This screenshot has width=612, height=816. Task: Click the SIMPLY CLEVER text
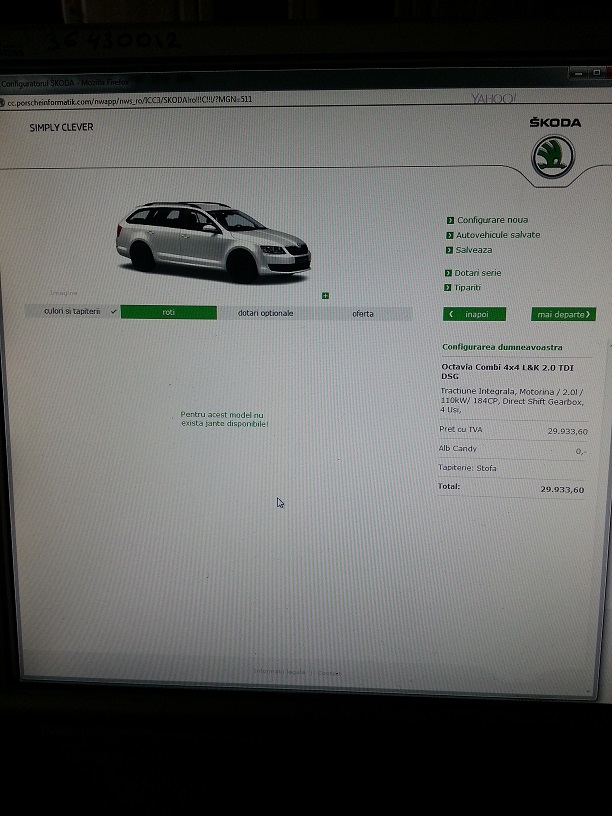pos(61,128)
